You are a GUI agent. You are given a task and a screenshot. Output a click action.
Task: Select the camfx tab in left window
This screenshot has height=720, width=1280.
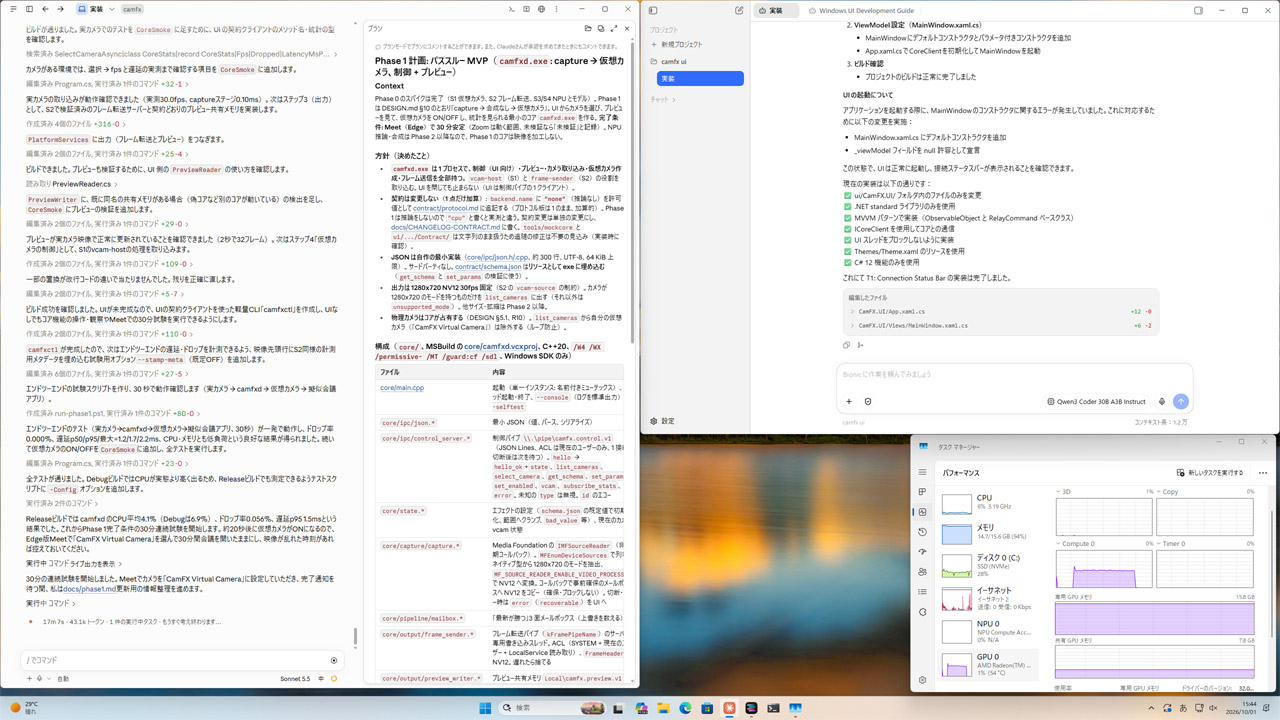pos(132,9)
